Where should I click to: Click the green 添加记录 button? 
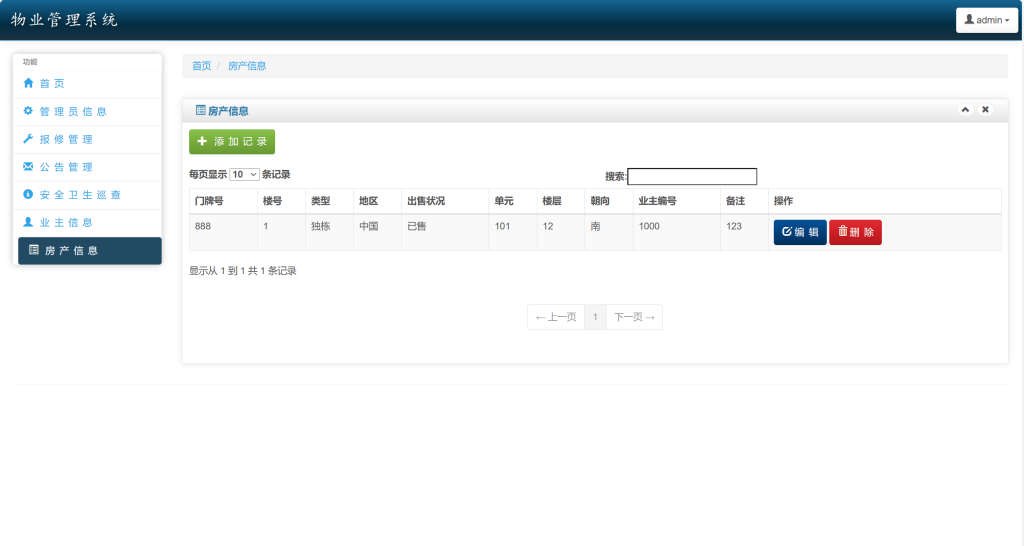[x=232, y=142]
